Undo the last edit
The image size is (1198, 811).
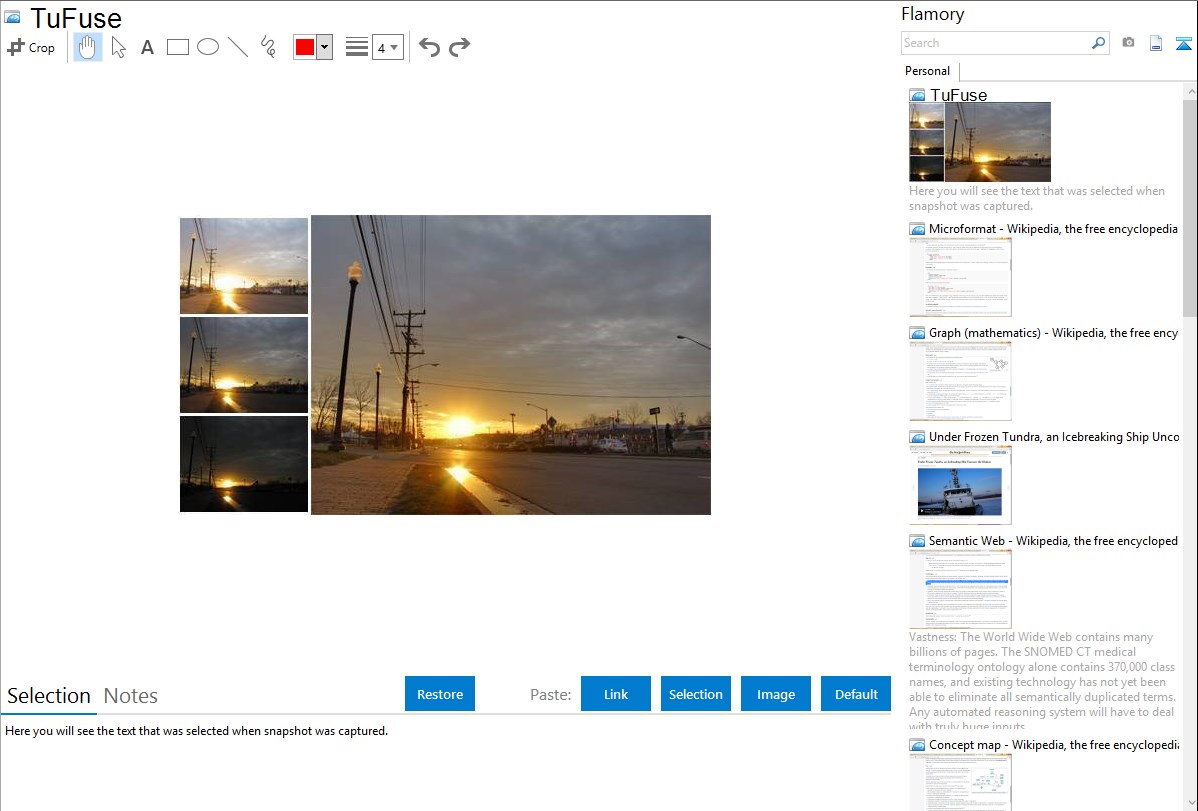[429, 47]
